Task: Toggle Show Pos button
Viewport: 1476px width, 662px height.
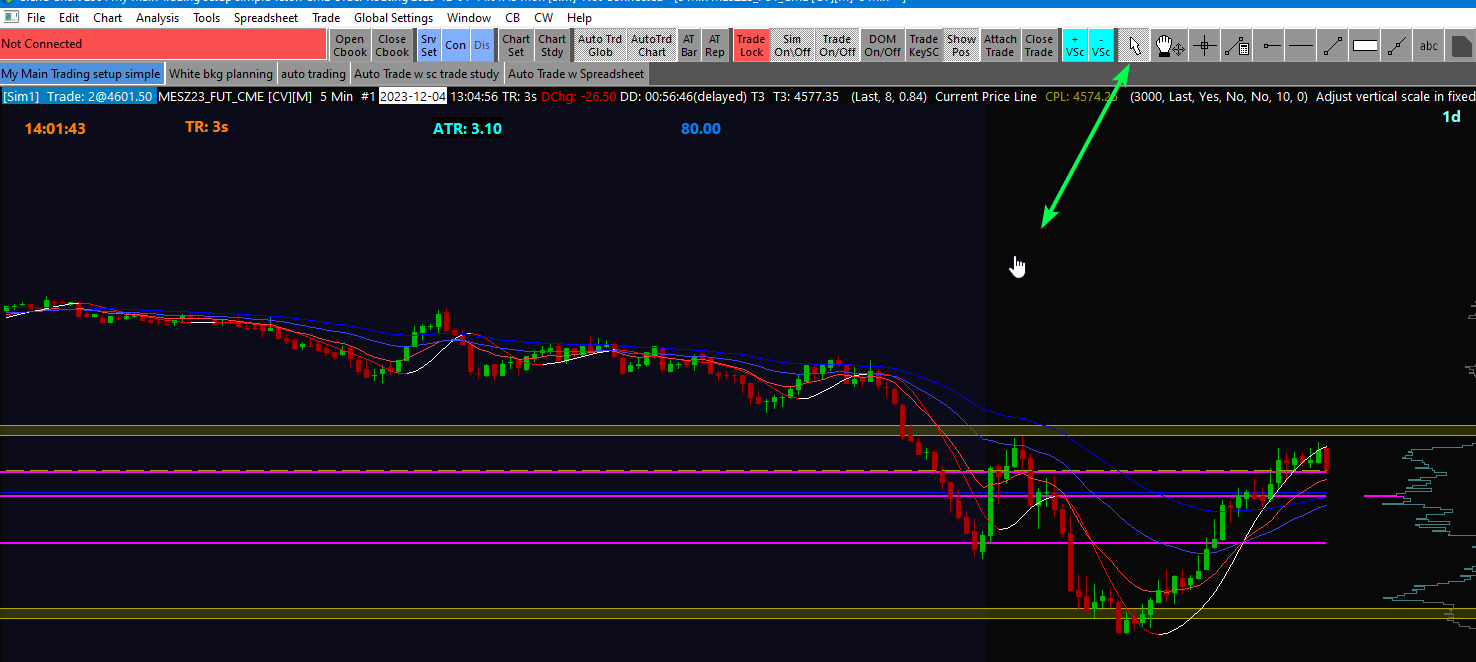Action: [x=961, y=45]
